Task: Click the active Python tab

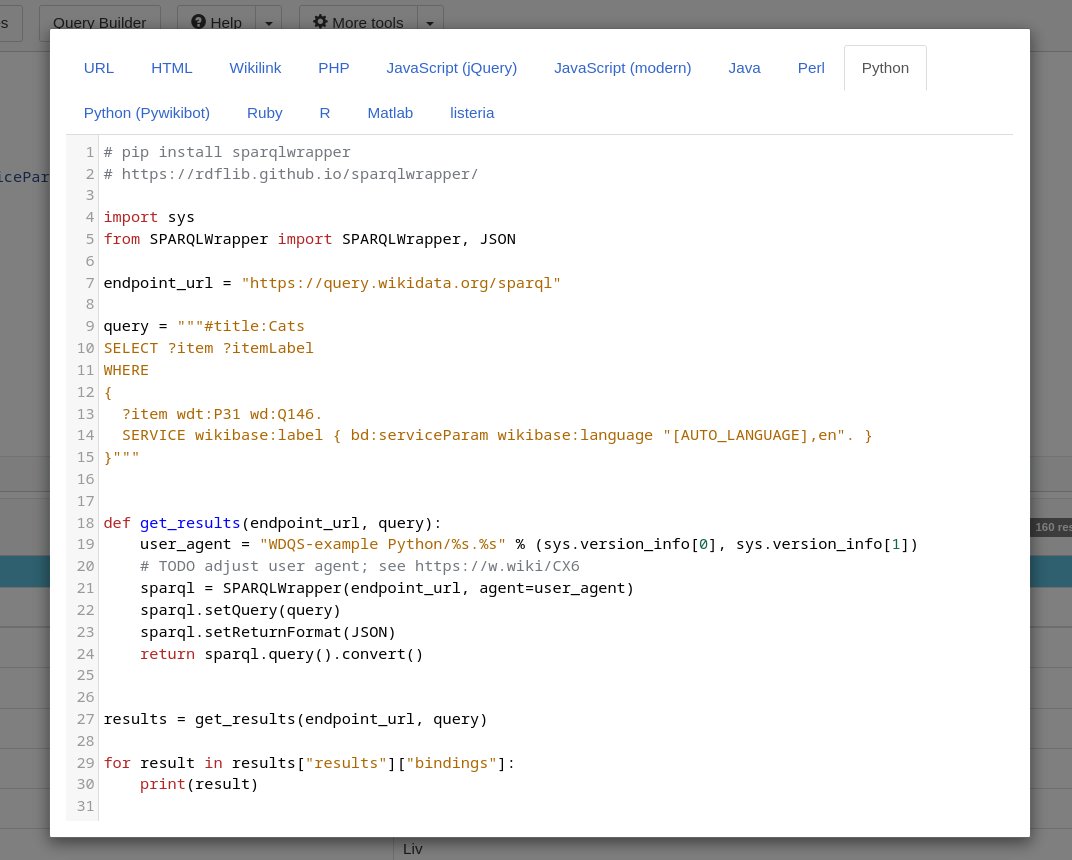Action: pos(885,68)
